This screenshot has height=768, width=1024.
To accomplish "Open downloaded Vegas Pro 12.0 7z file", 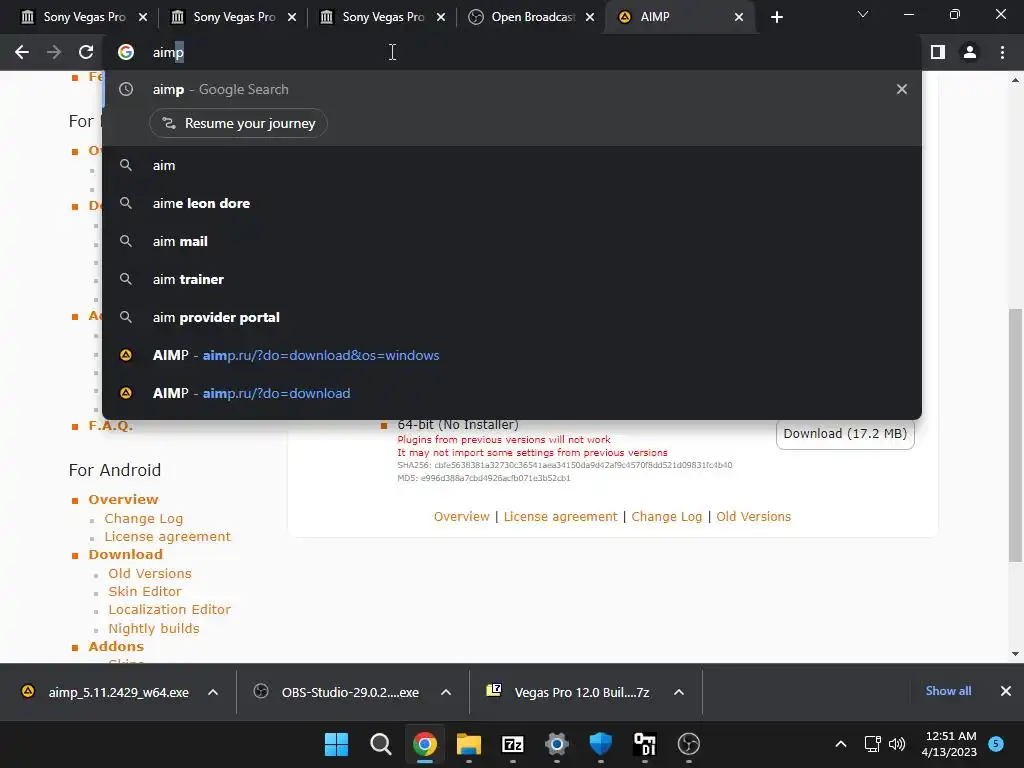I will (x=568, y=692).
